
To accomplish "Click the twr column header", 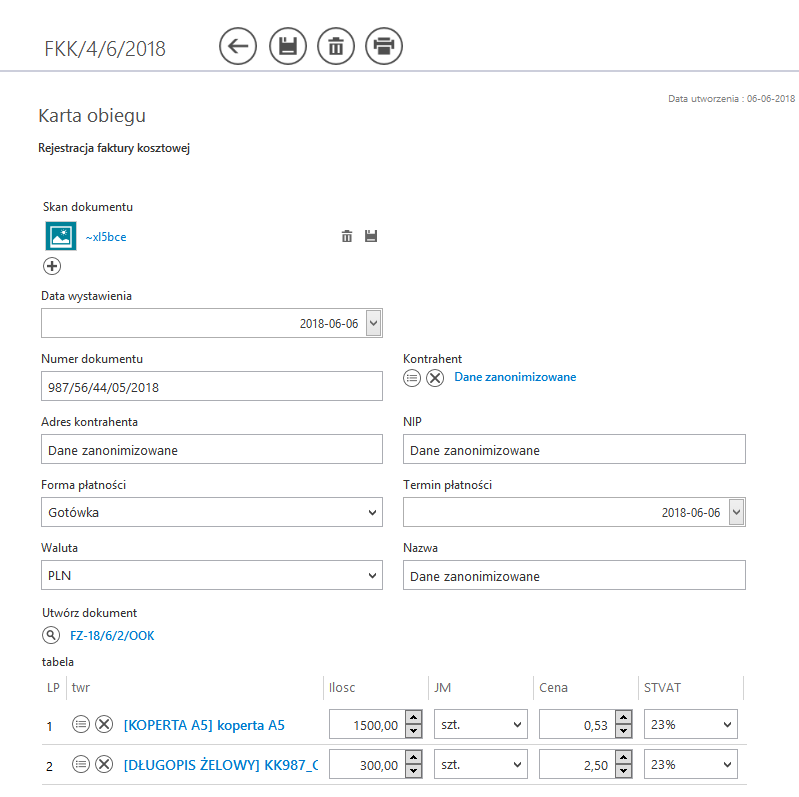I will [81, 688].
